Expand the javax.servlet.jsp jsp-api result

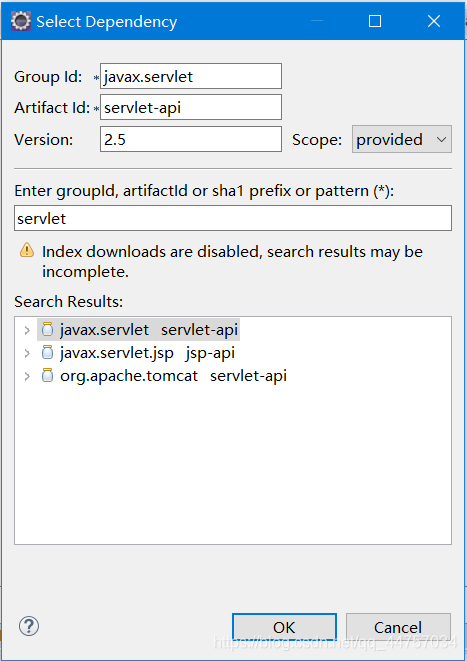(x=27, y=353)
